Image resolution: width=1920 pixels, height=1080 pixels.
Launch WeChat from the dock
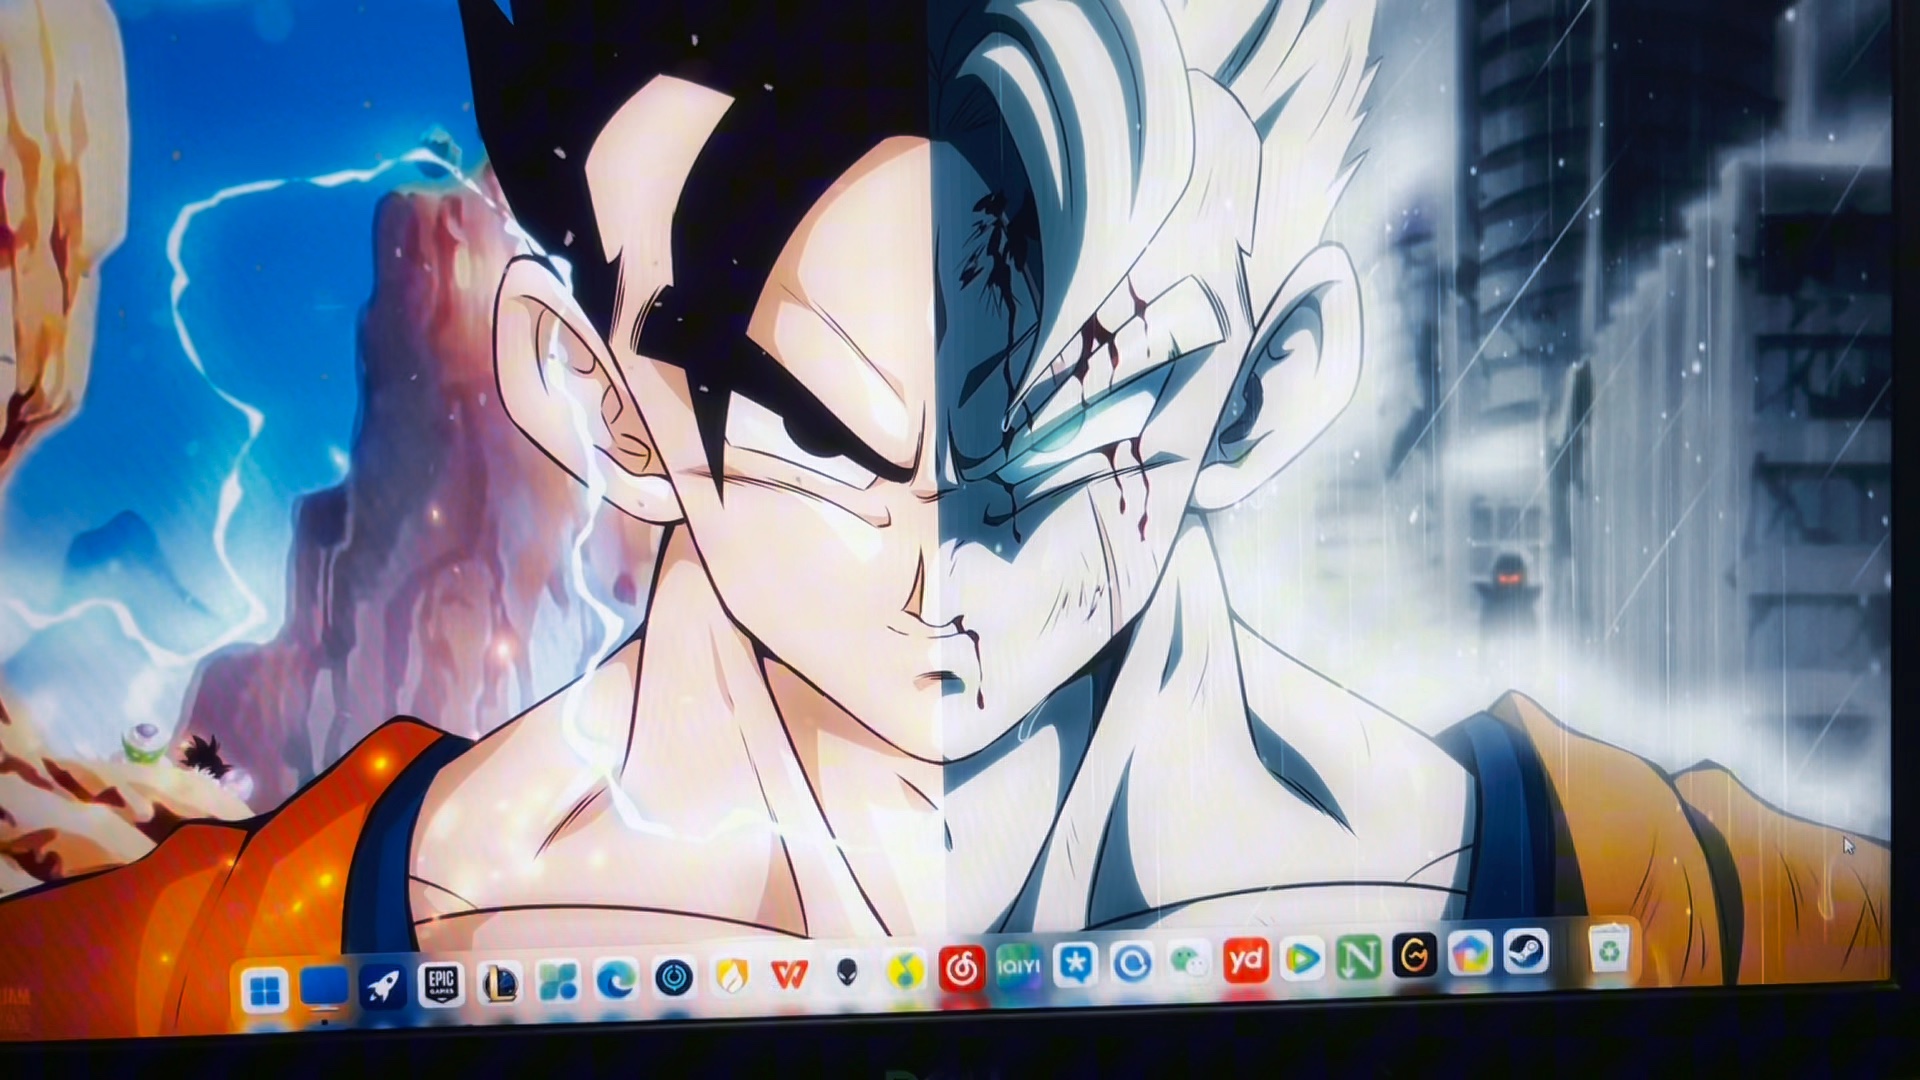[x=1190, y=962]
